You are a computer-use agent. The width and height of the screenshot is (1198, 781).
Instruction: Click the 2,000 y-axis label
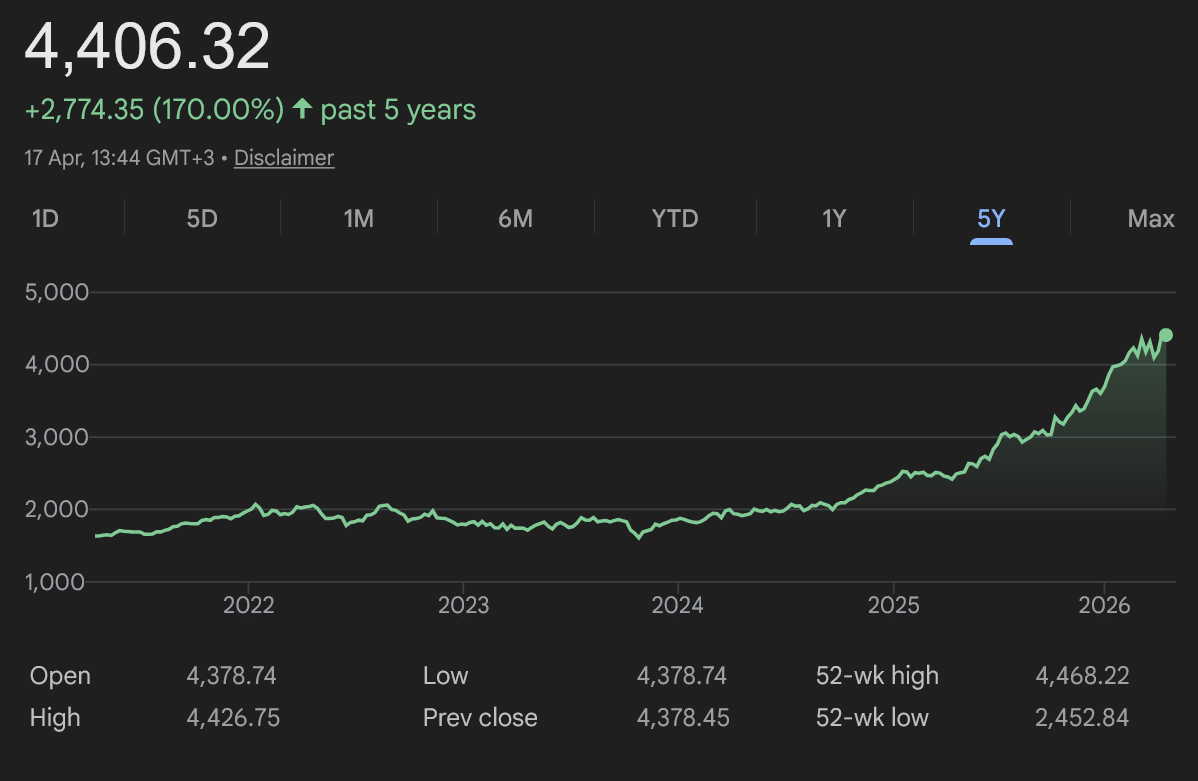(x=57, y=509)
